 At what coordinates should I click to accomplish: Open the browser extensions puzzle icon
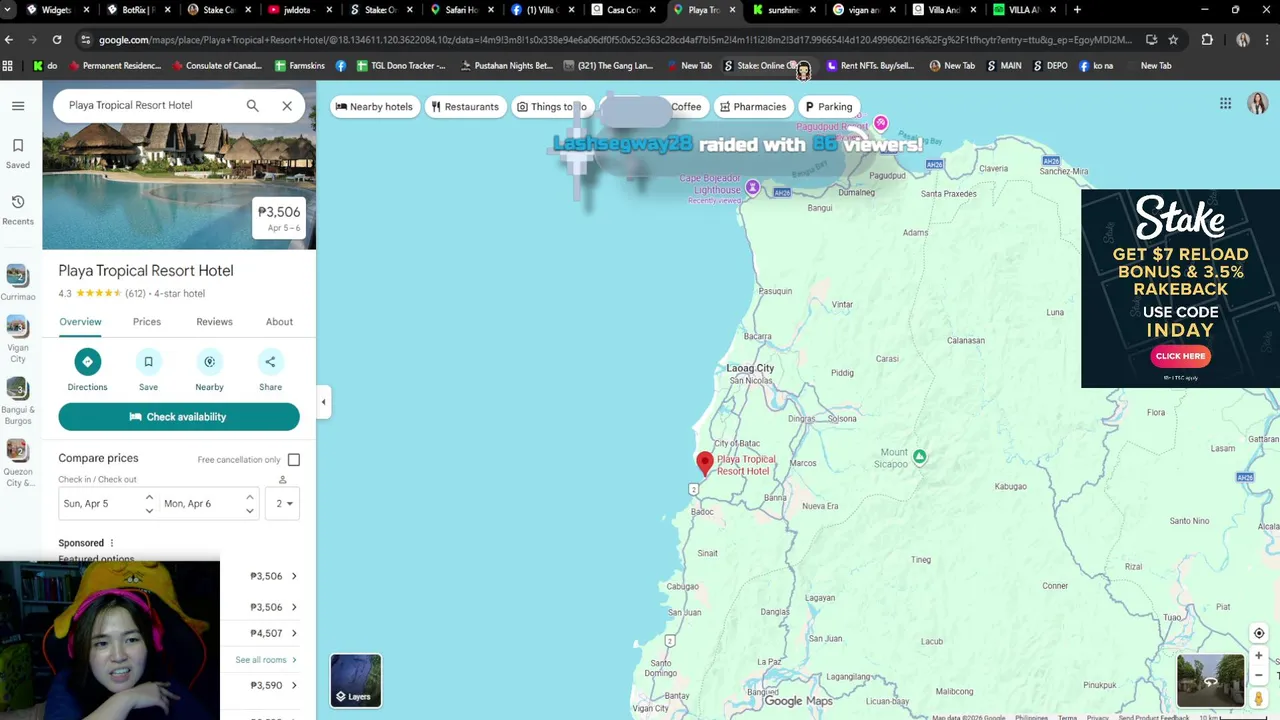point(1207,40)
